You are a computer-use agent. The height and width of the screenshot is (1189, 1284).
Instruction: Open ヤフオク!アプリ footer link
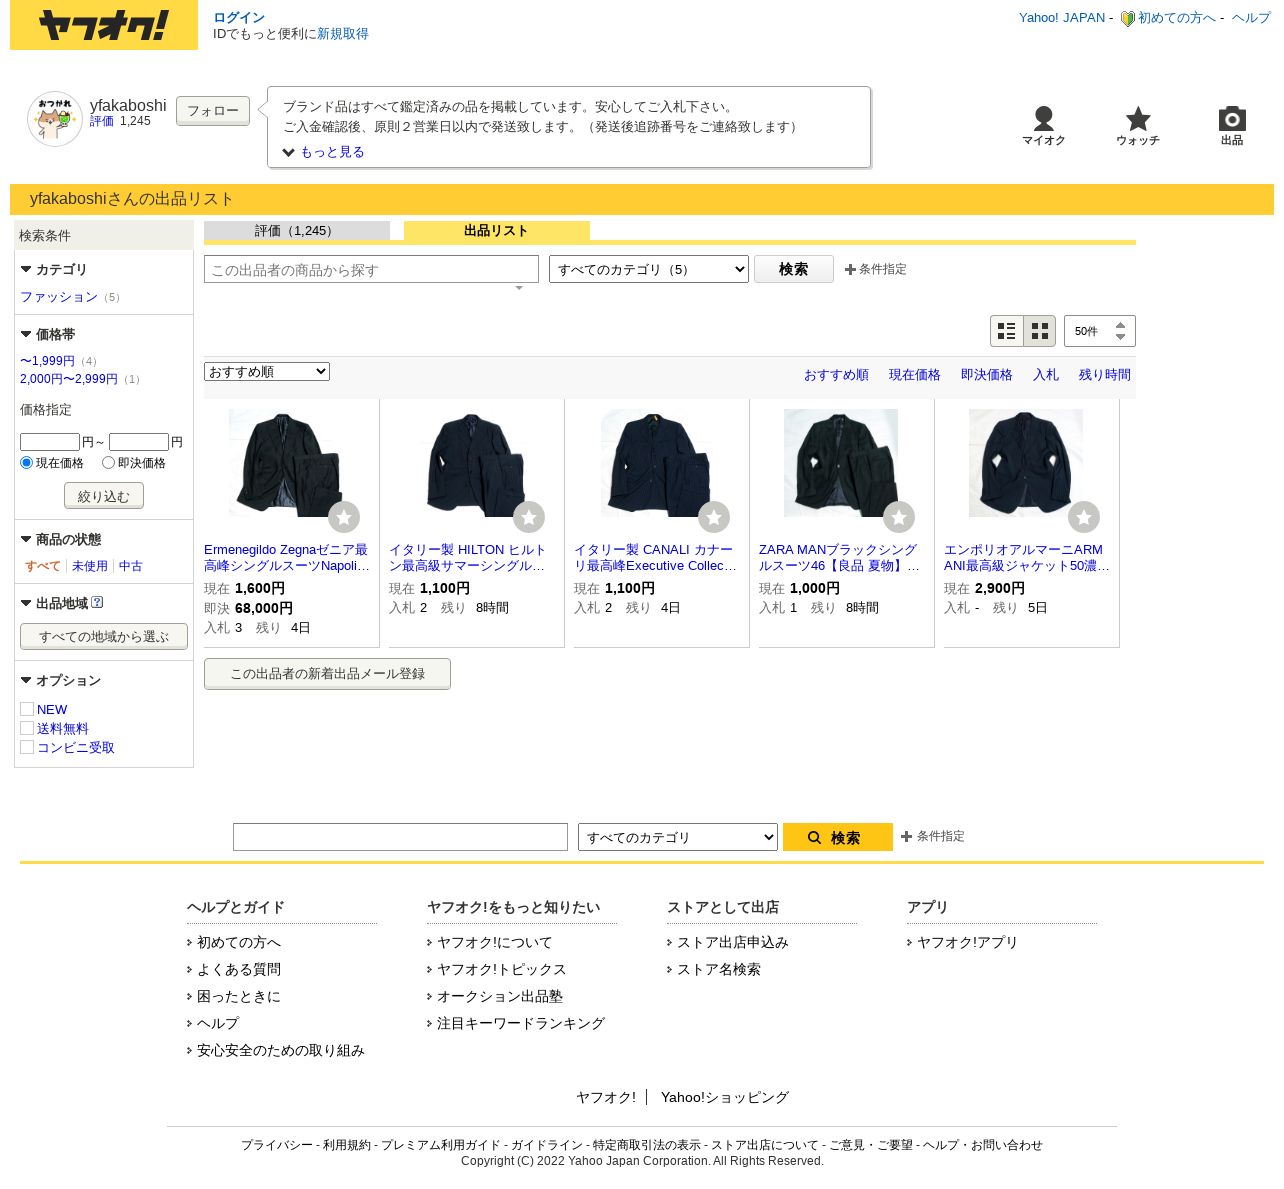coord(967,943)
